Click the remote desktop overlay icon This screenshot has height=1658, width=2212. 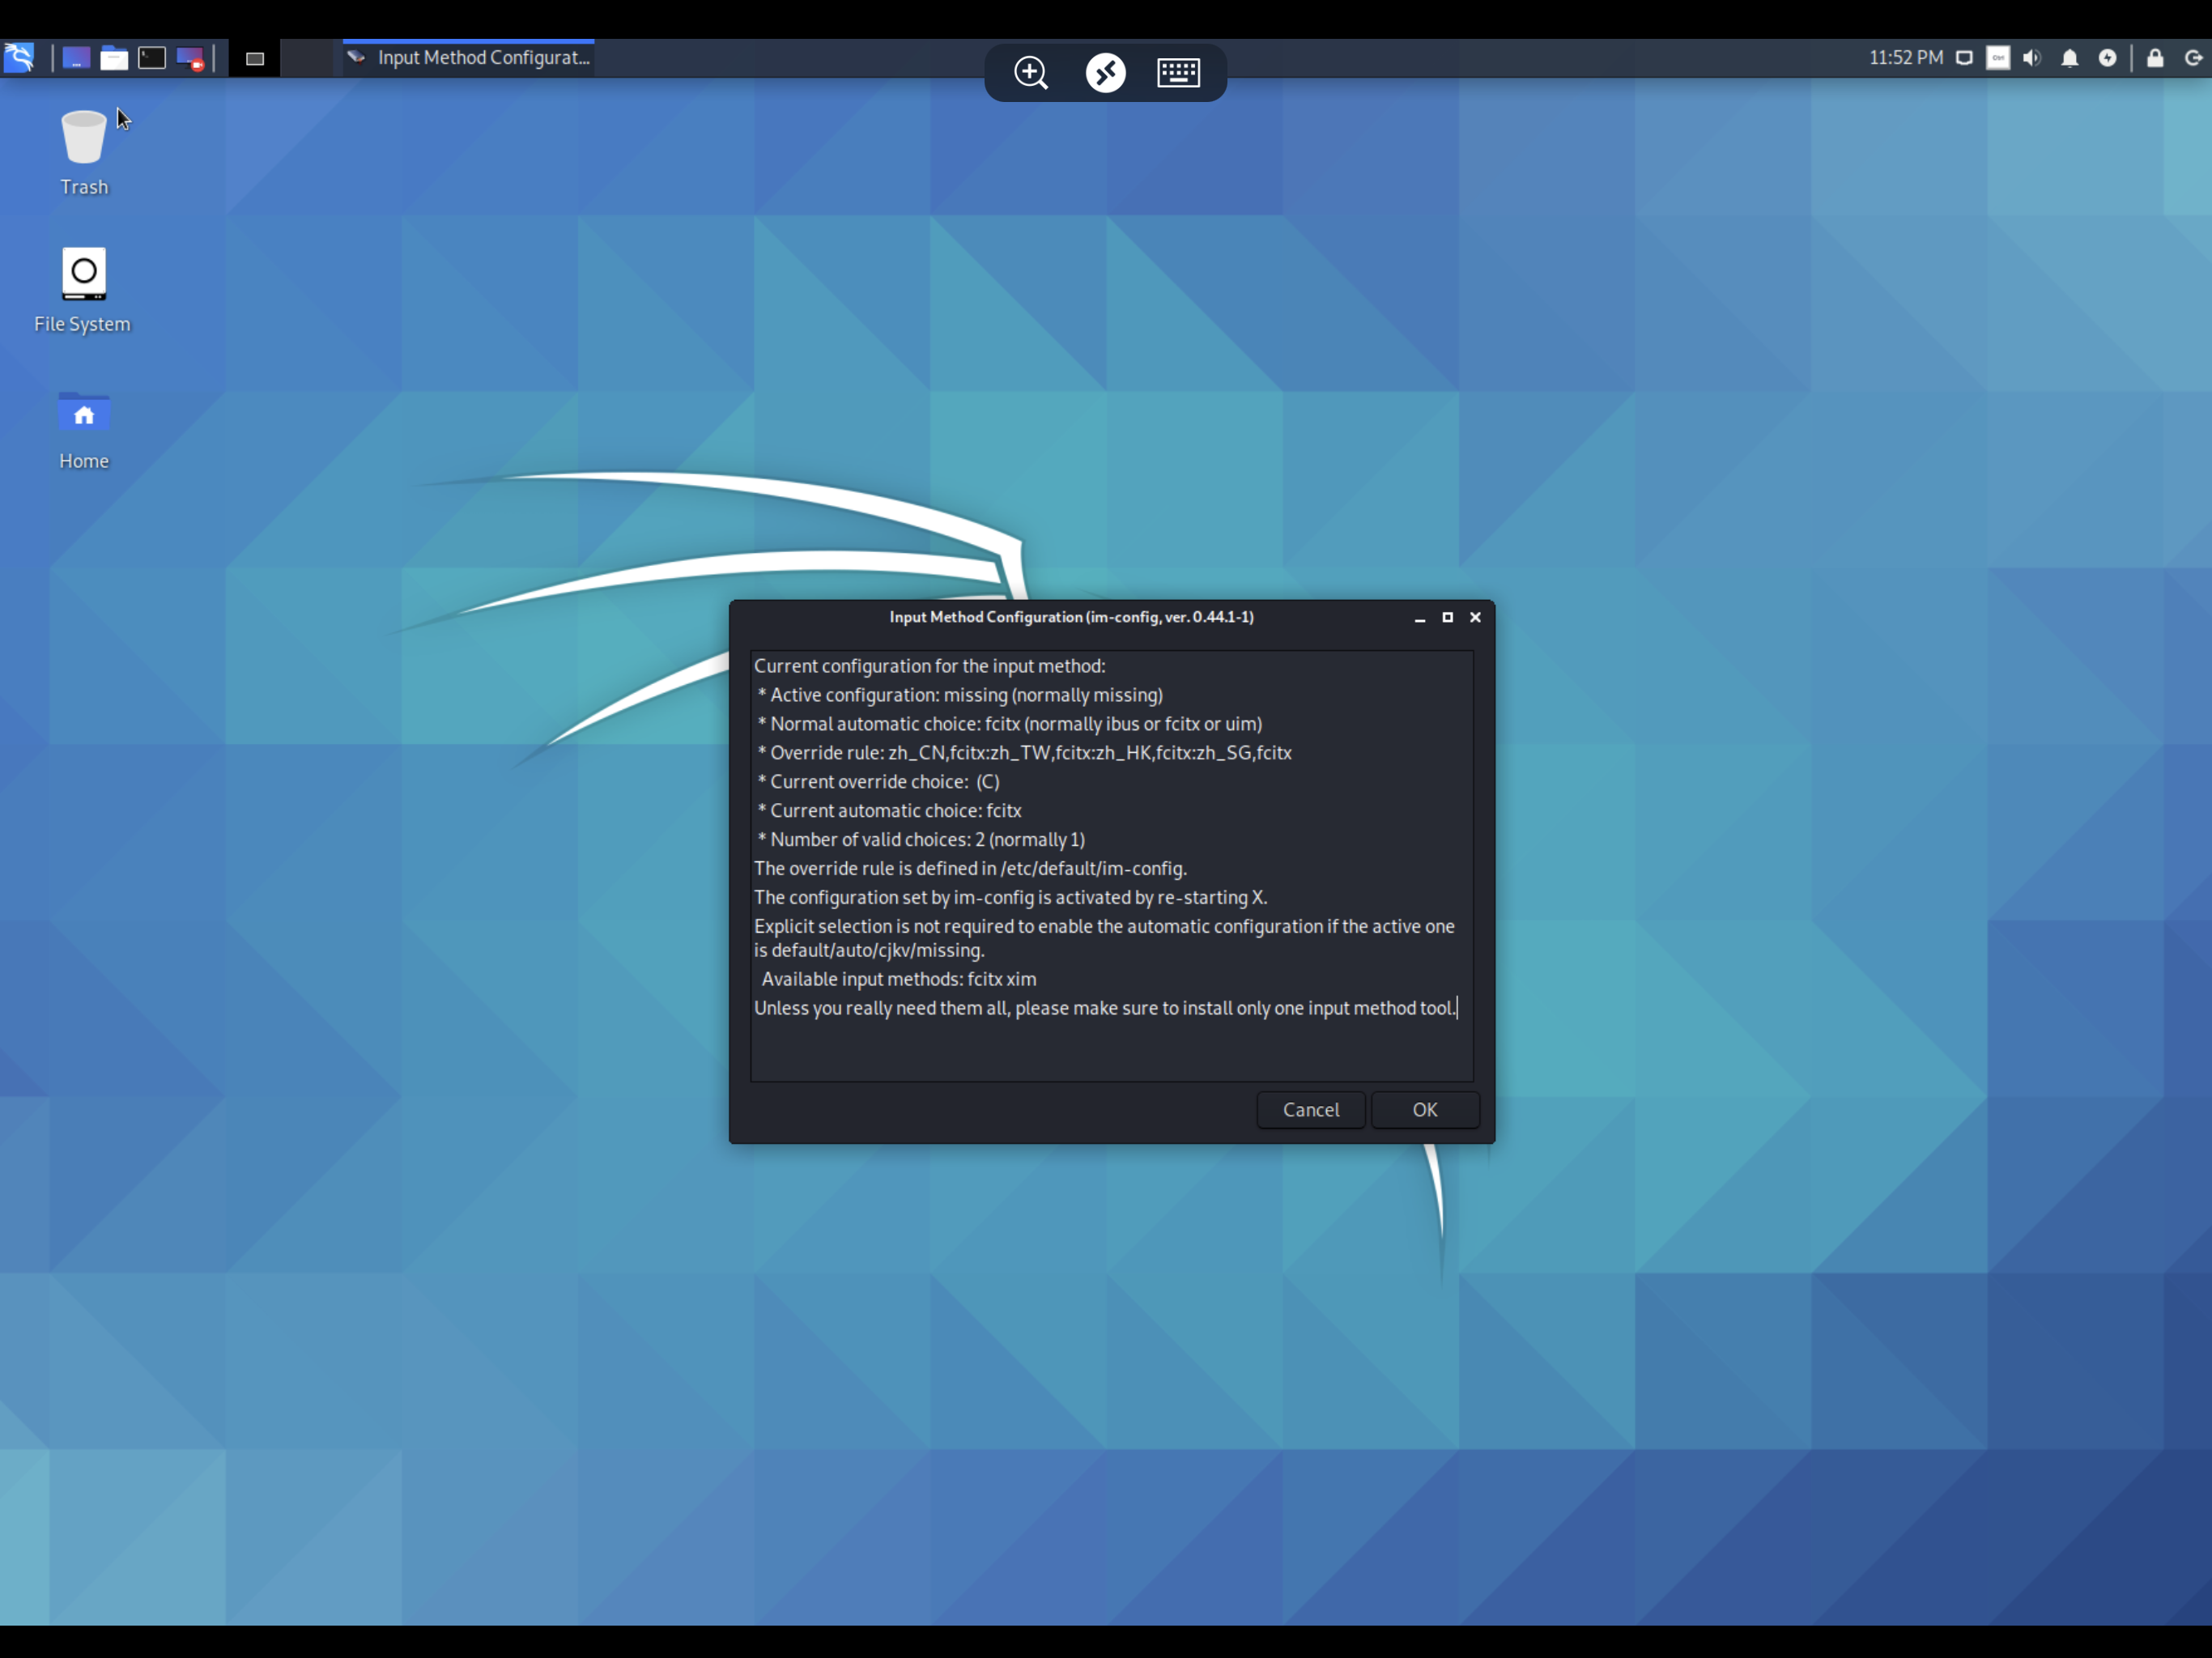coord(1105,72)
